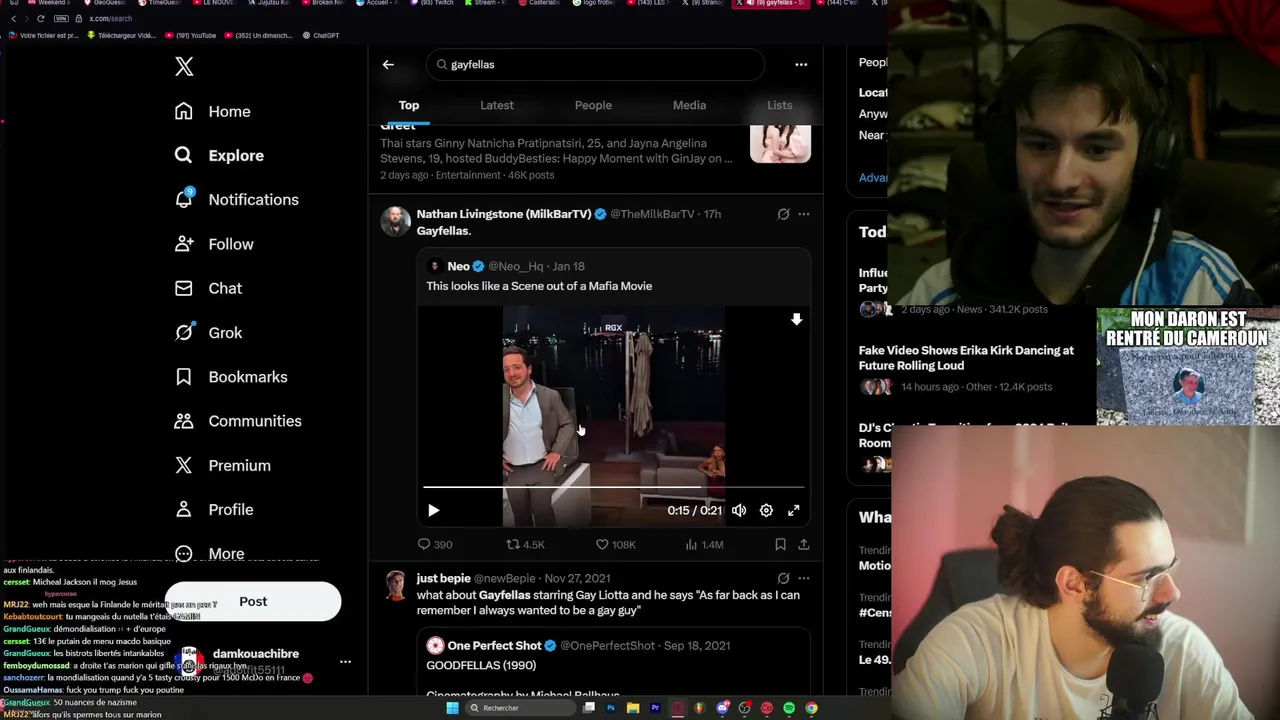Image resolution: width=1280 pixels, height=720 pixels.
Task: Switch to the People tab
Action: tap(593, 105)
